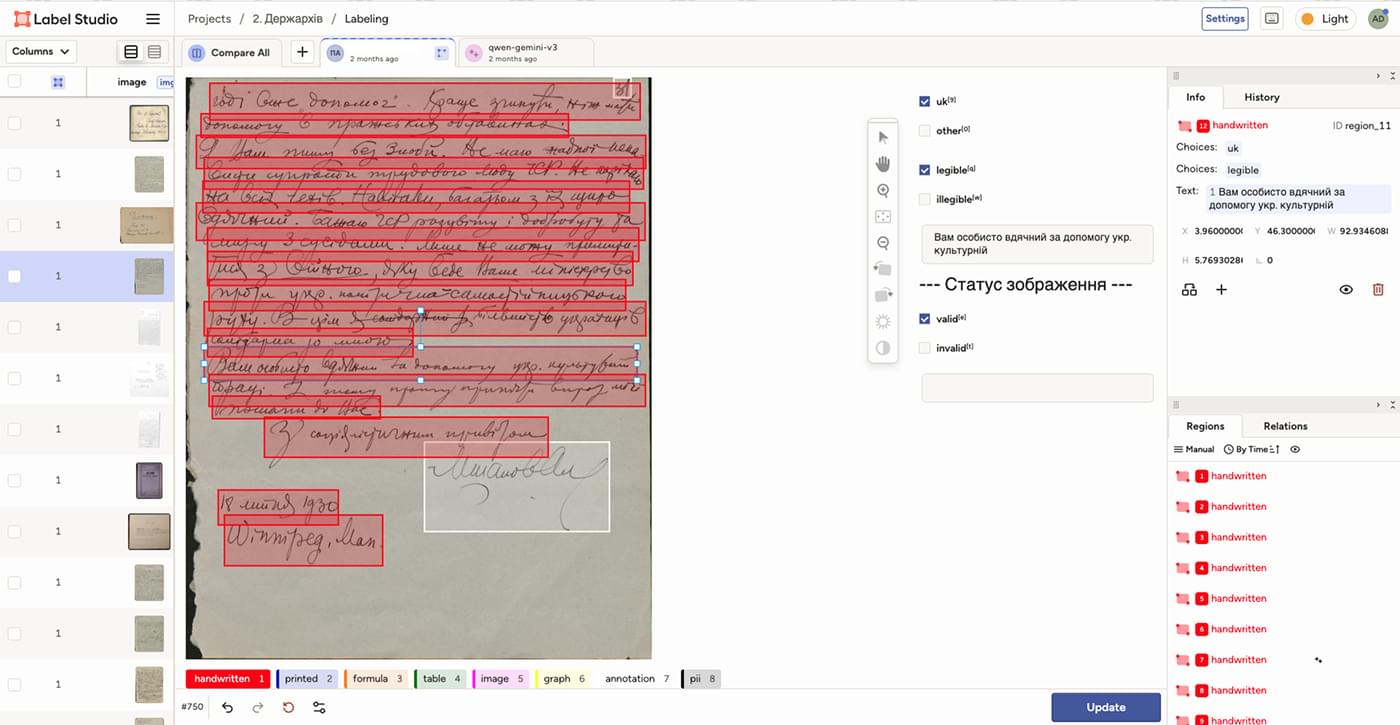Click the annotation options icon on the ПА tab
The width and height of the screenshot is (1400, 725).
(441, 52)
